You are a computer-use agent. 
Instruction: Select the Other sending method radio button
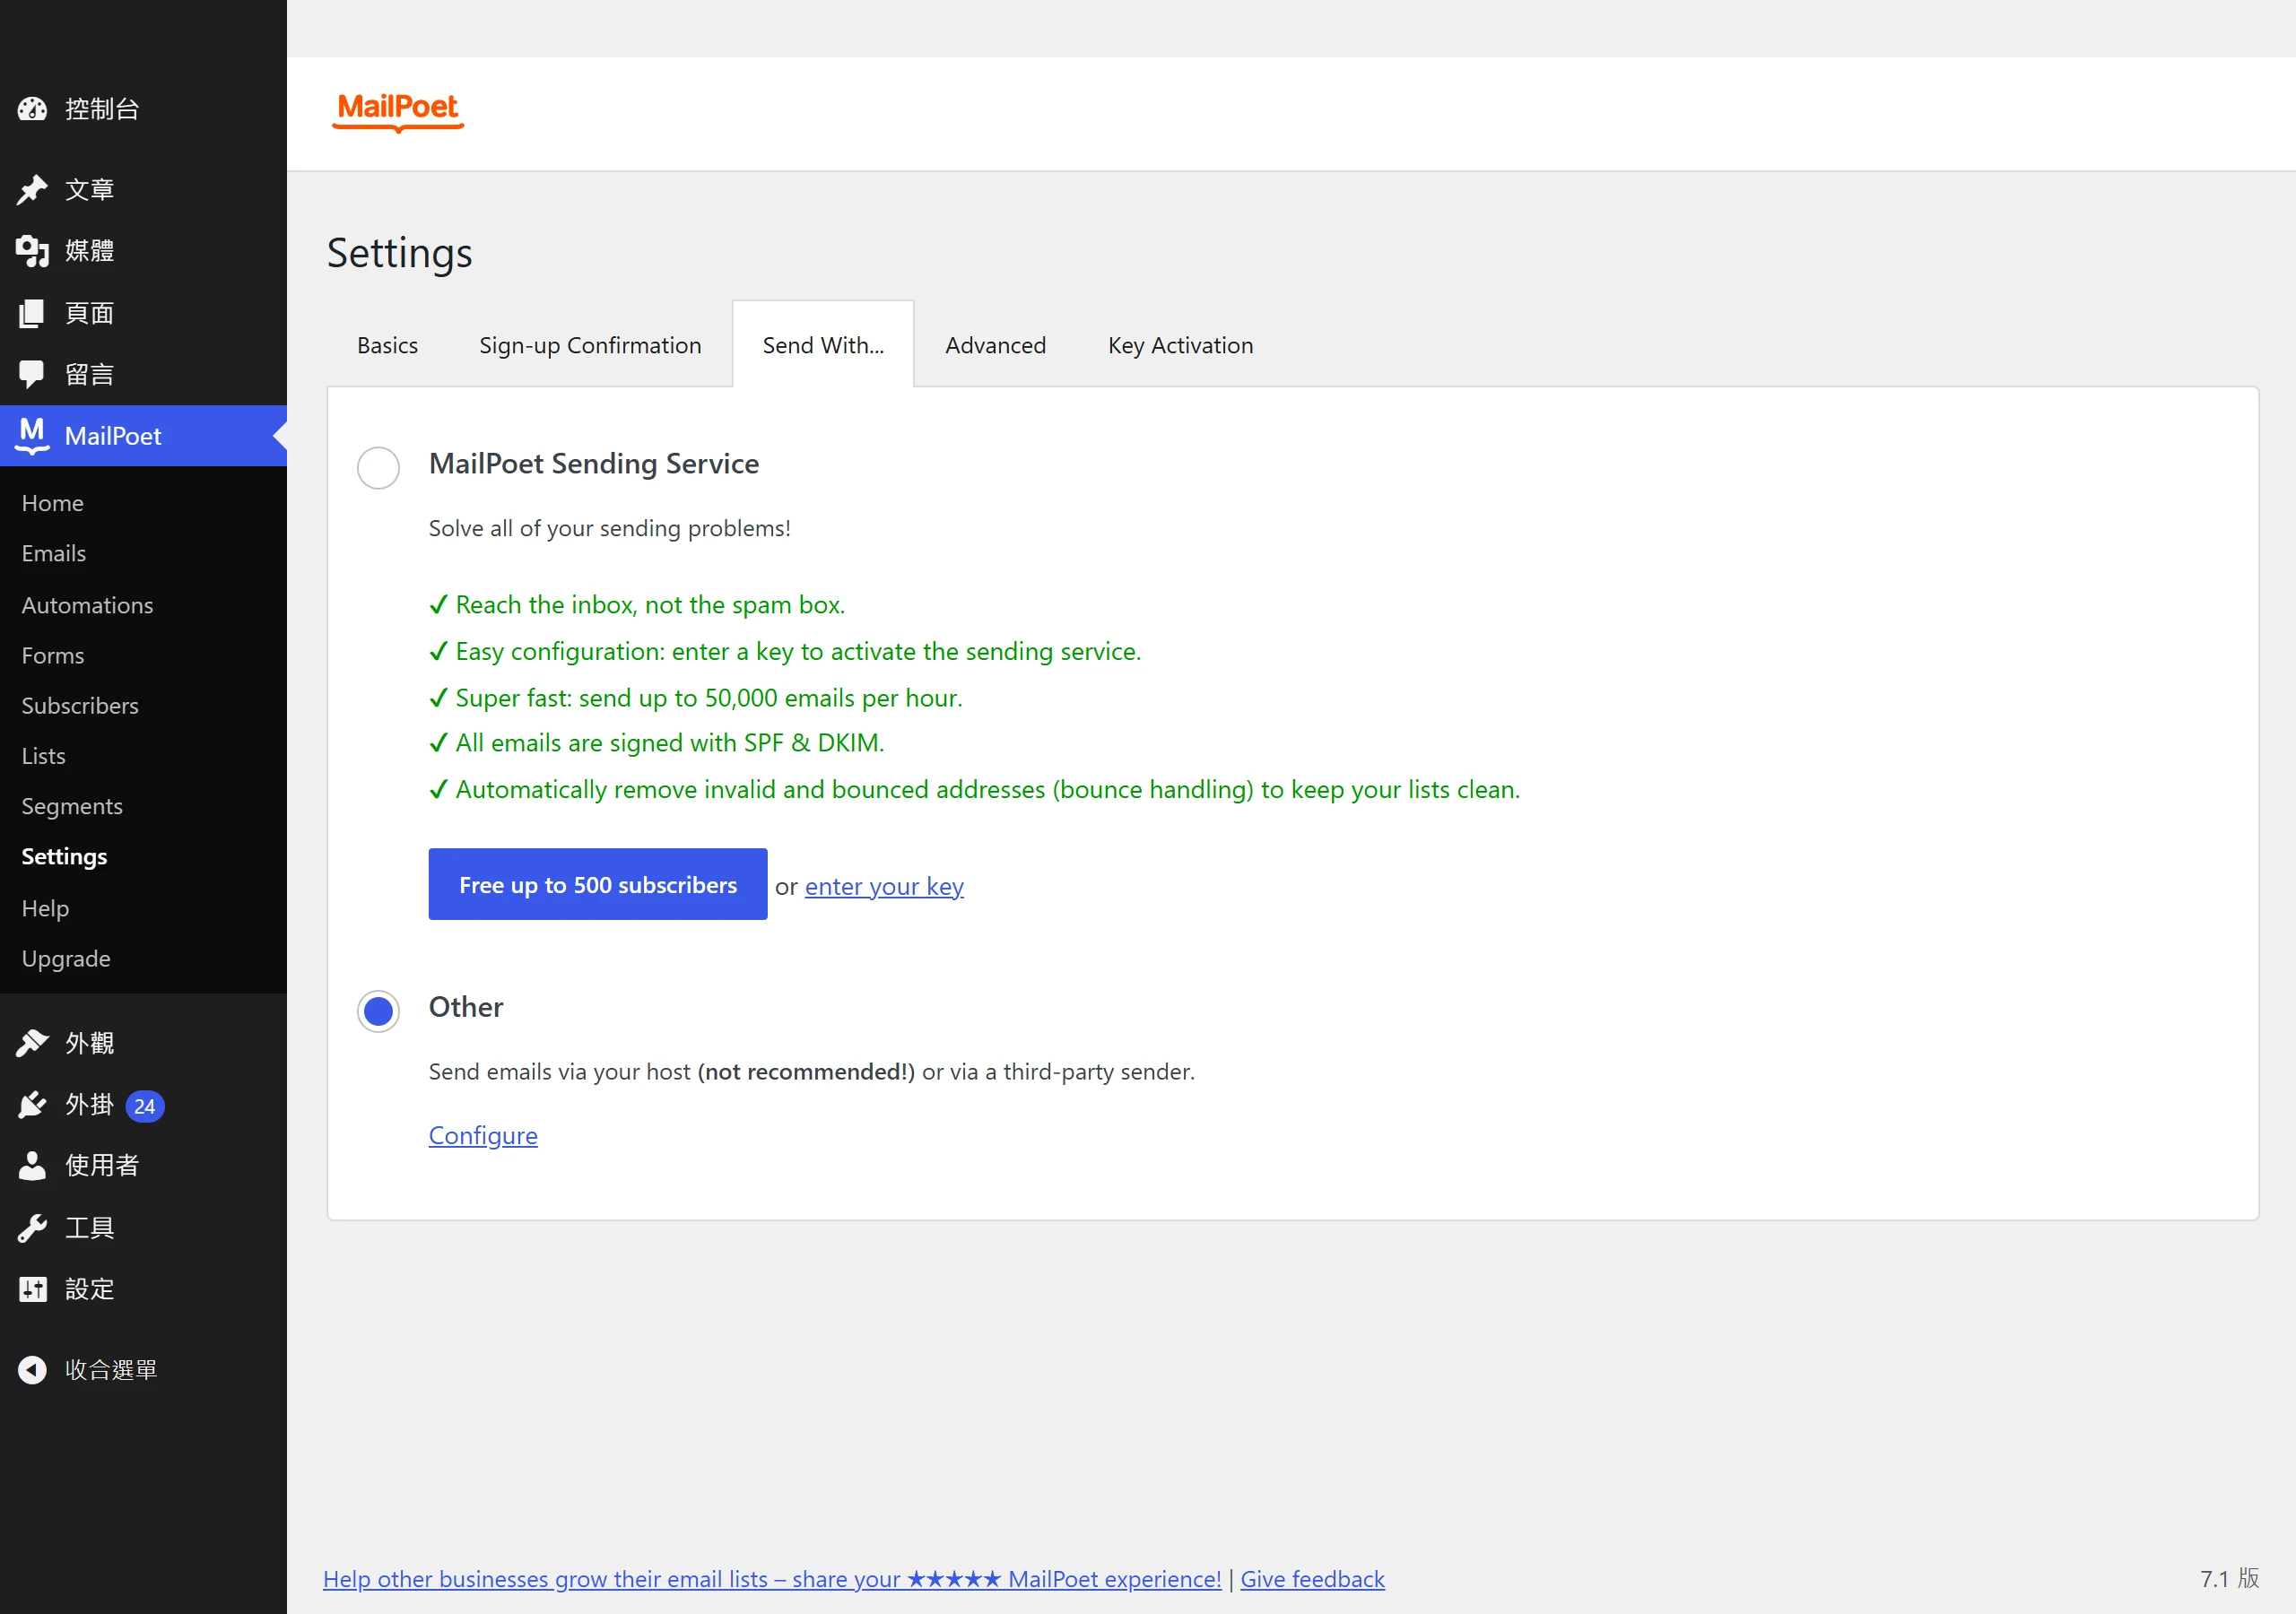(378, 1011)
